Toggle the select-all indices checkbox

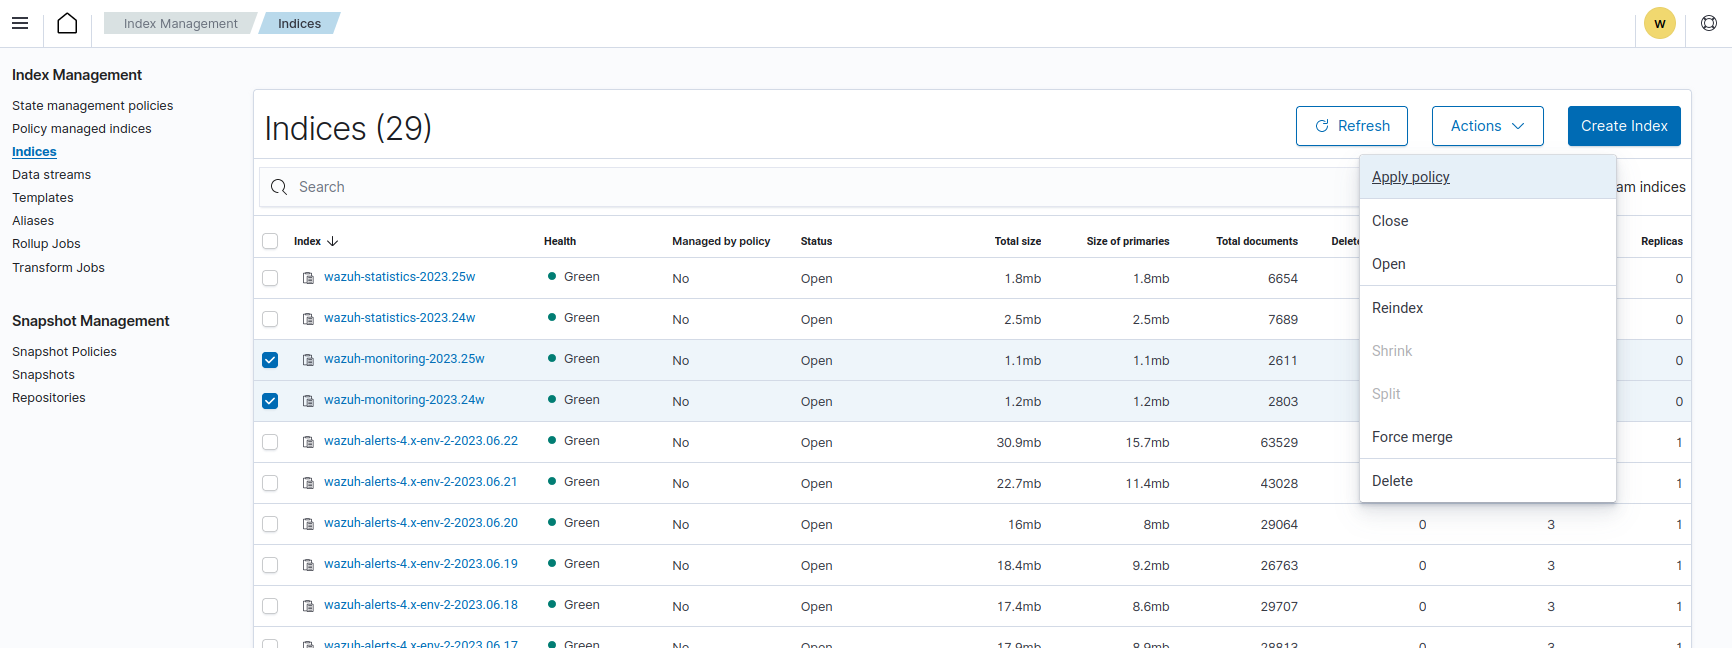click(270, 241)
